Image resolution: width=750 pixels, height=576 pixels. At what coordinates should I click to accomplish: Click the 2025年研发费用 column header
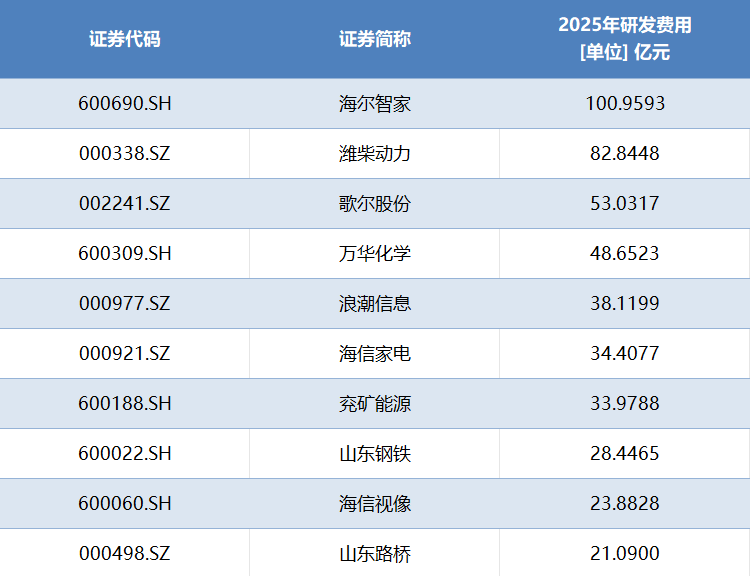pyautogui.click(x=624, y=39)
